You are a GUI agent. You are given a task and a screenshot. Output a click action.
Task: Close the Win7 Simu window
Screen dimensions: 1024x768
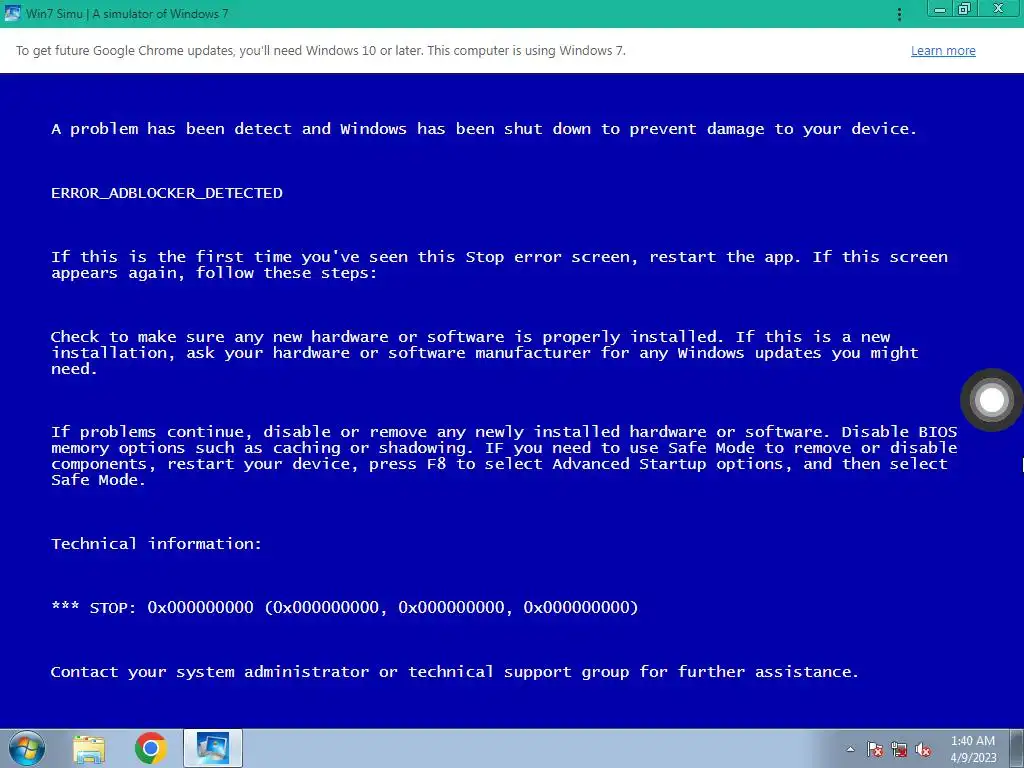pos(998,9)
